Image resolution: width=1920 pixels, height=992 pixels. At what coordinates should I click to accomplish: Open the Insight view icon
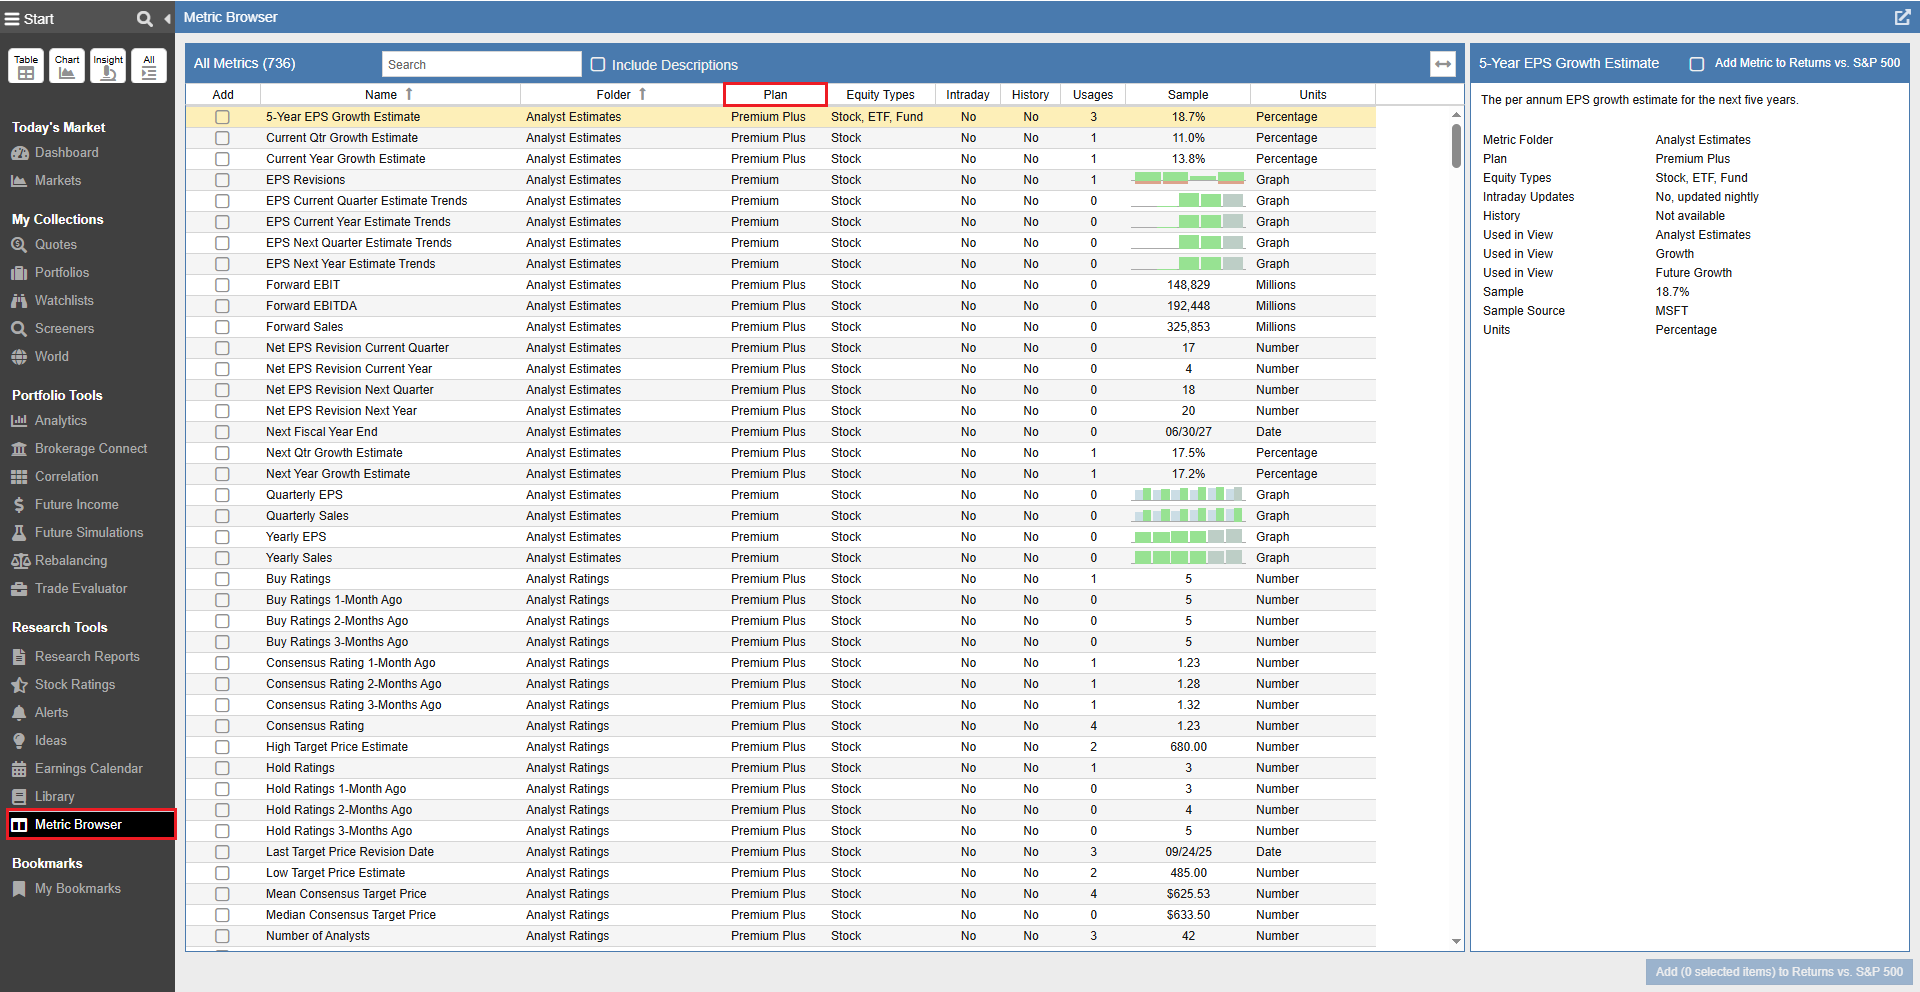click(x=108, y=66)
